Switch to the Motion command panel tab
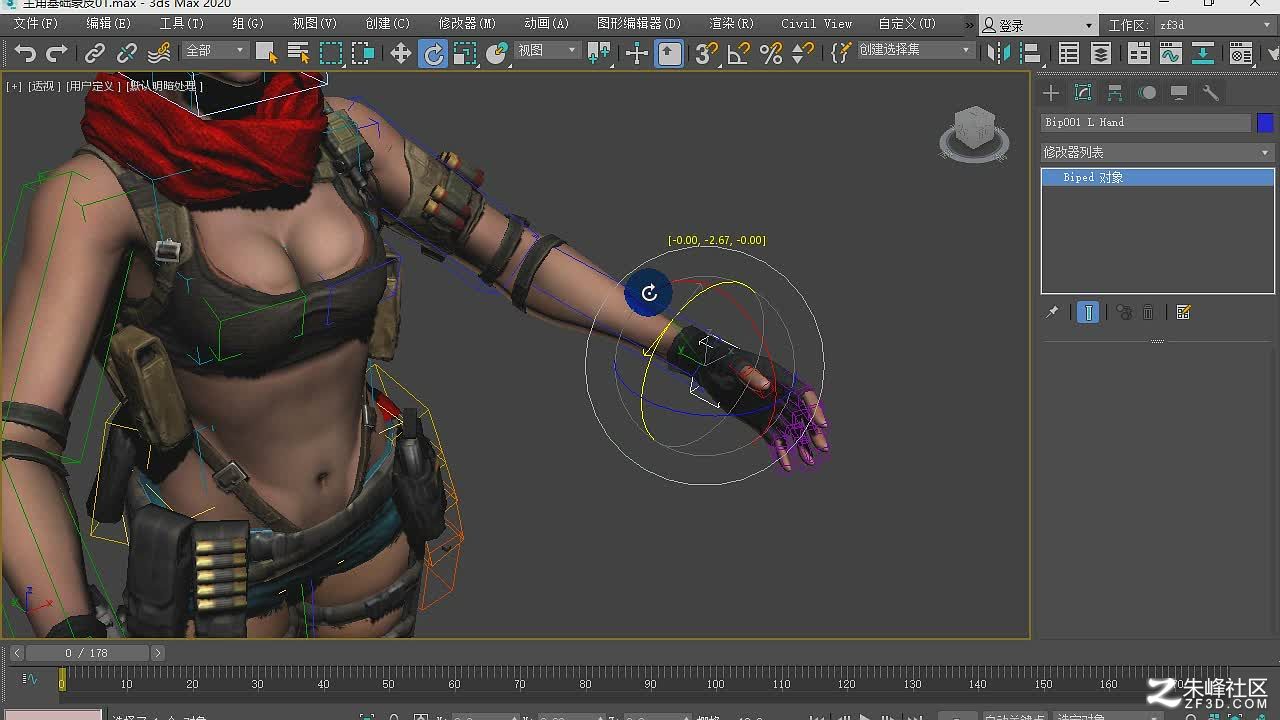The image size is (1280, 720). (x=1147, y=93)
